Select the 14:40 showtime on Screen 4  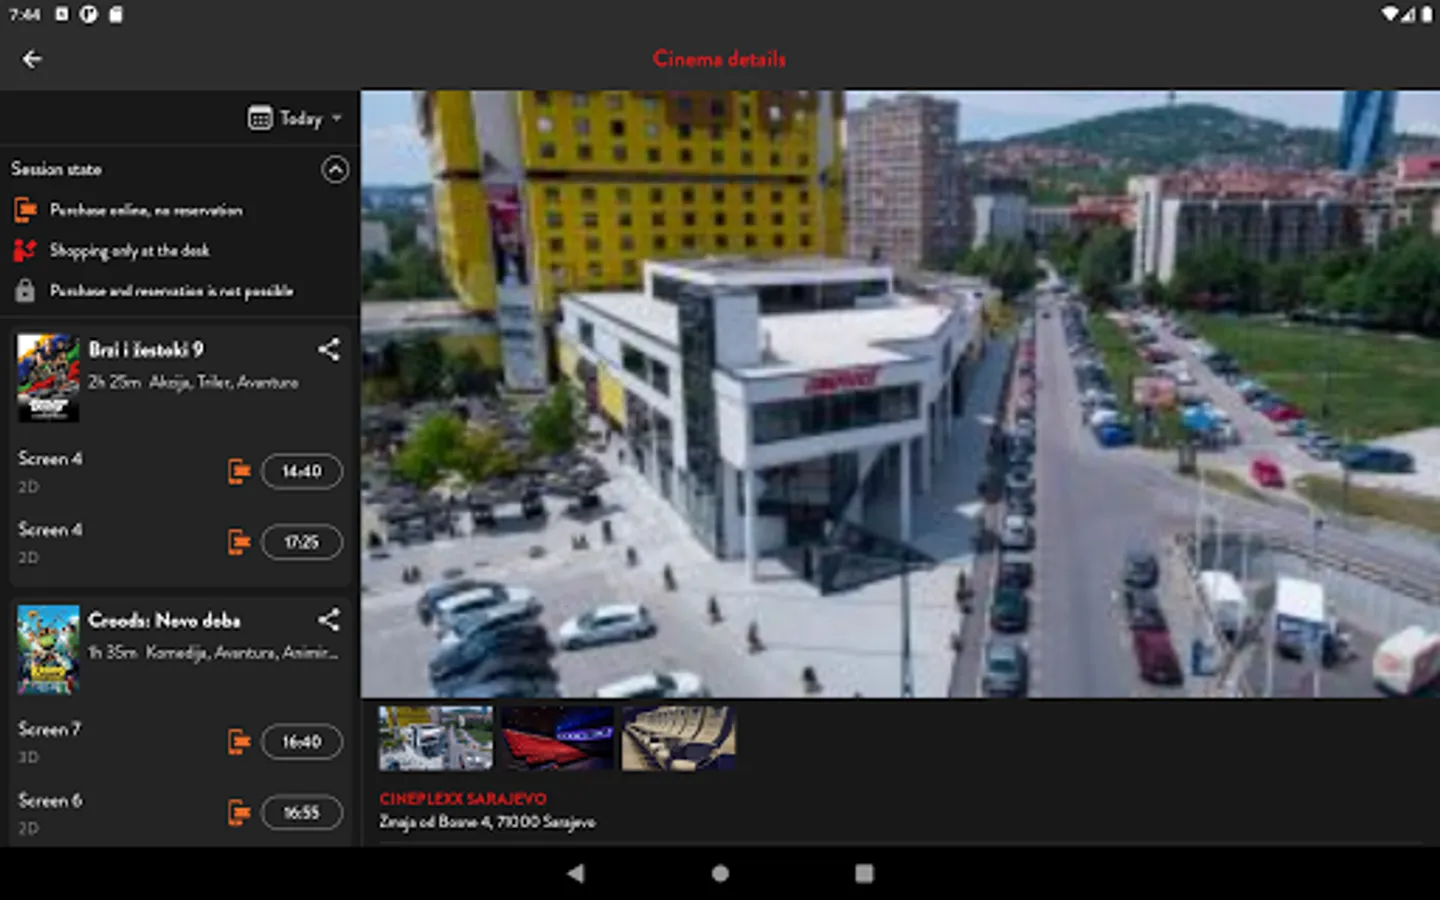tap(302, 471)
